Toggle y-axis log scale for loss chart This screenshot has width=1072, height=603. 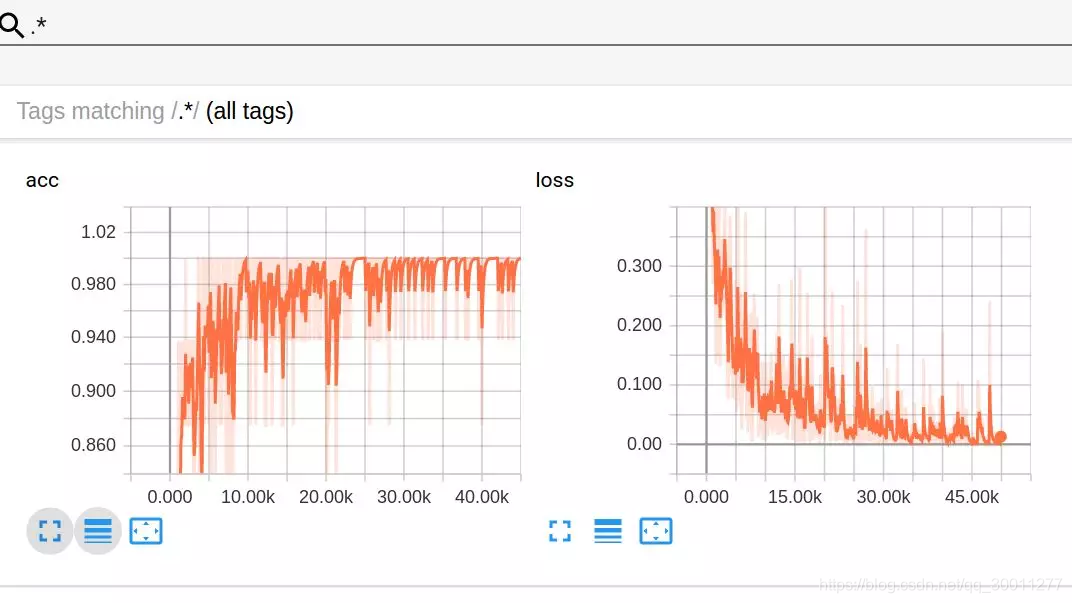click(608, 531)
